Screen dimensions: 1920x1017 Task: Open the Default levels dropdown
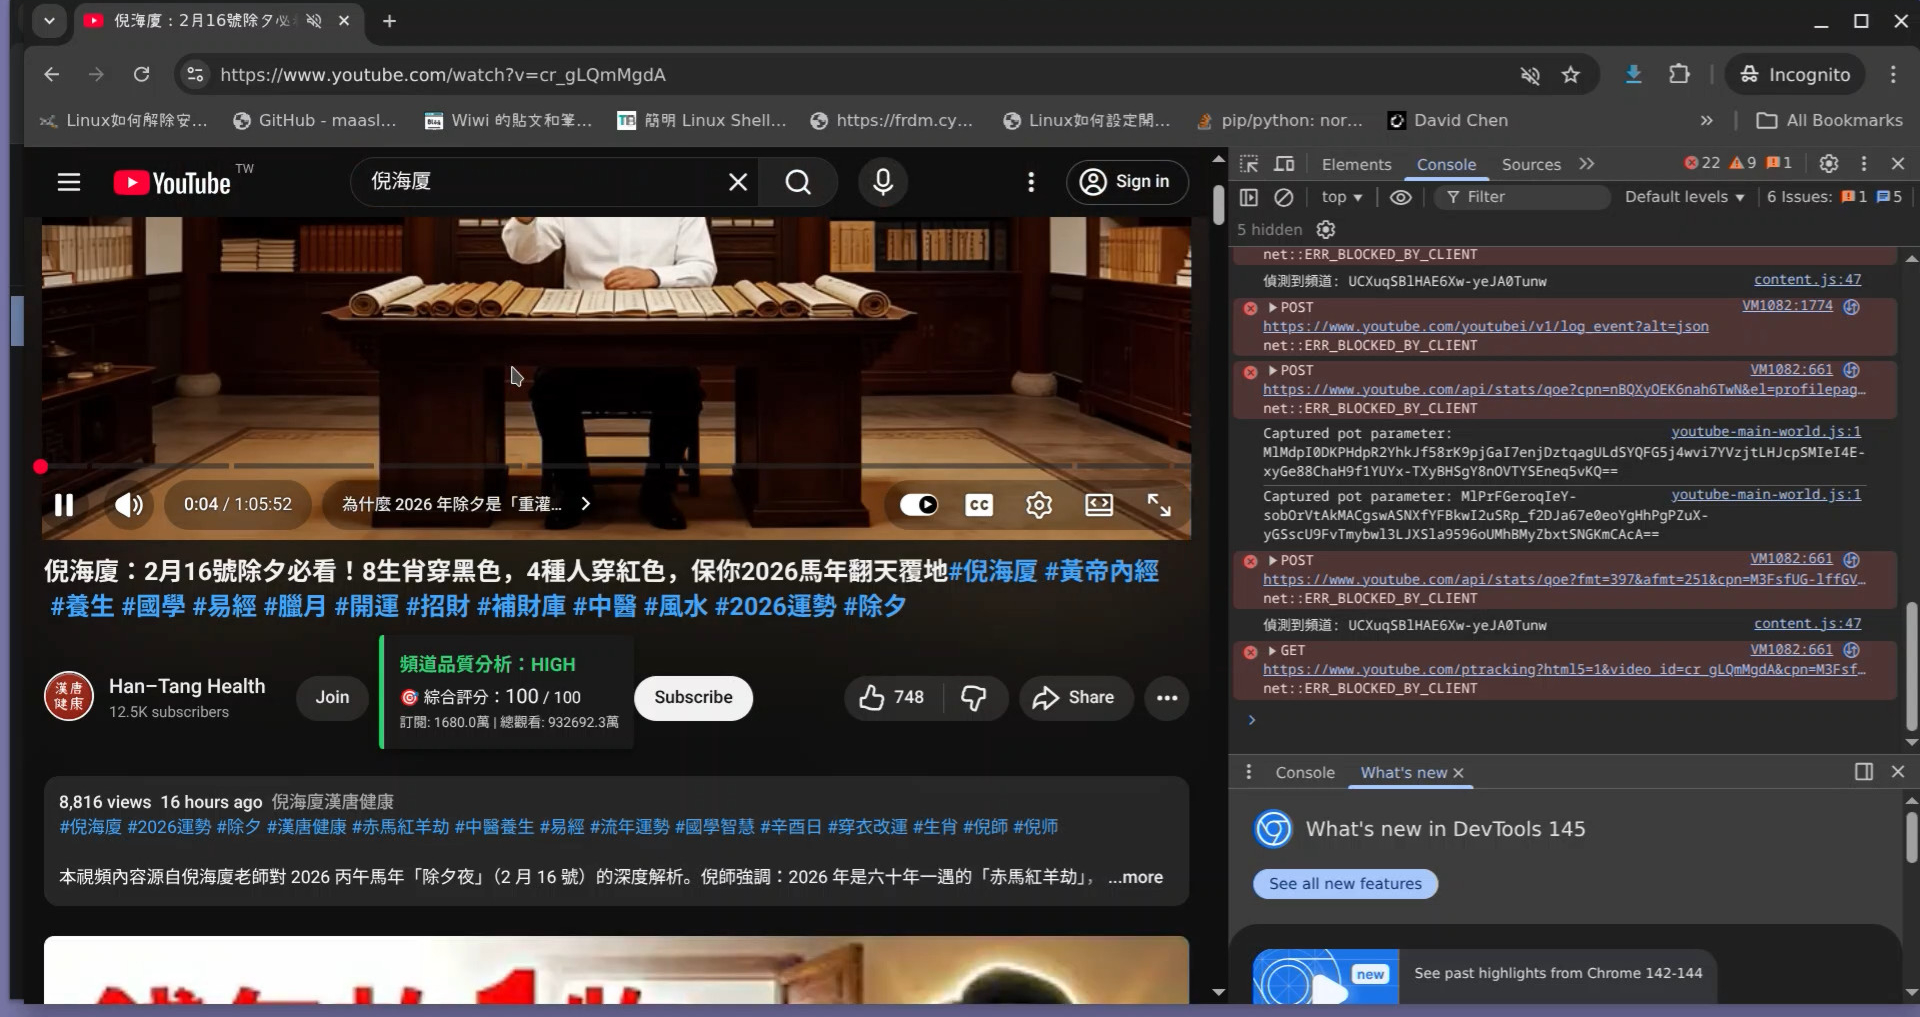coord(1684,197)
